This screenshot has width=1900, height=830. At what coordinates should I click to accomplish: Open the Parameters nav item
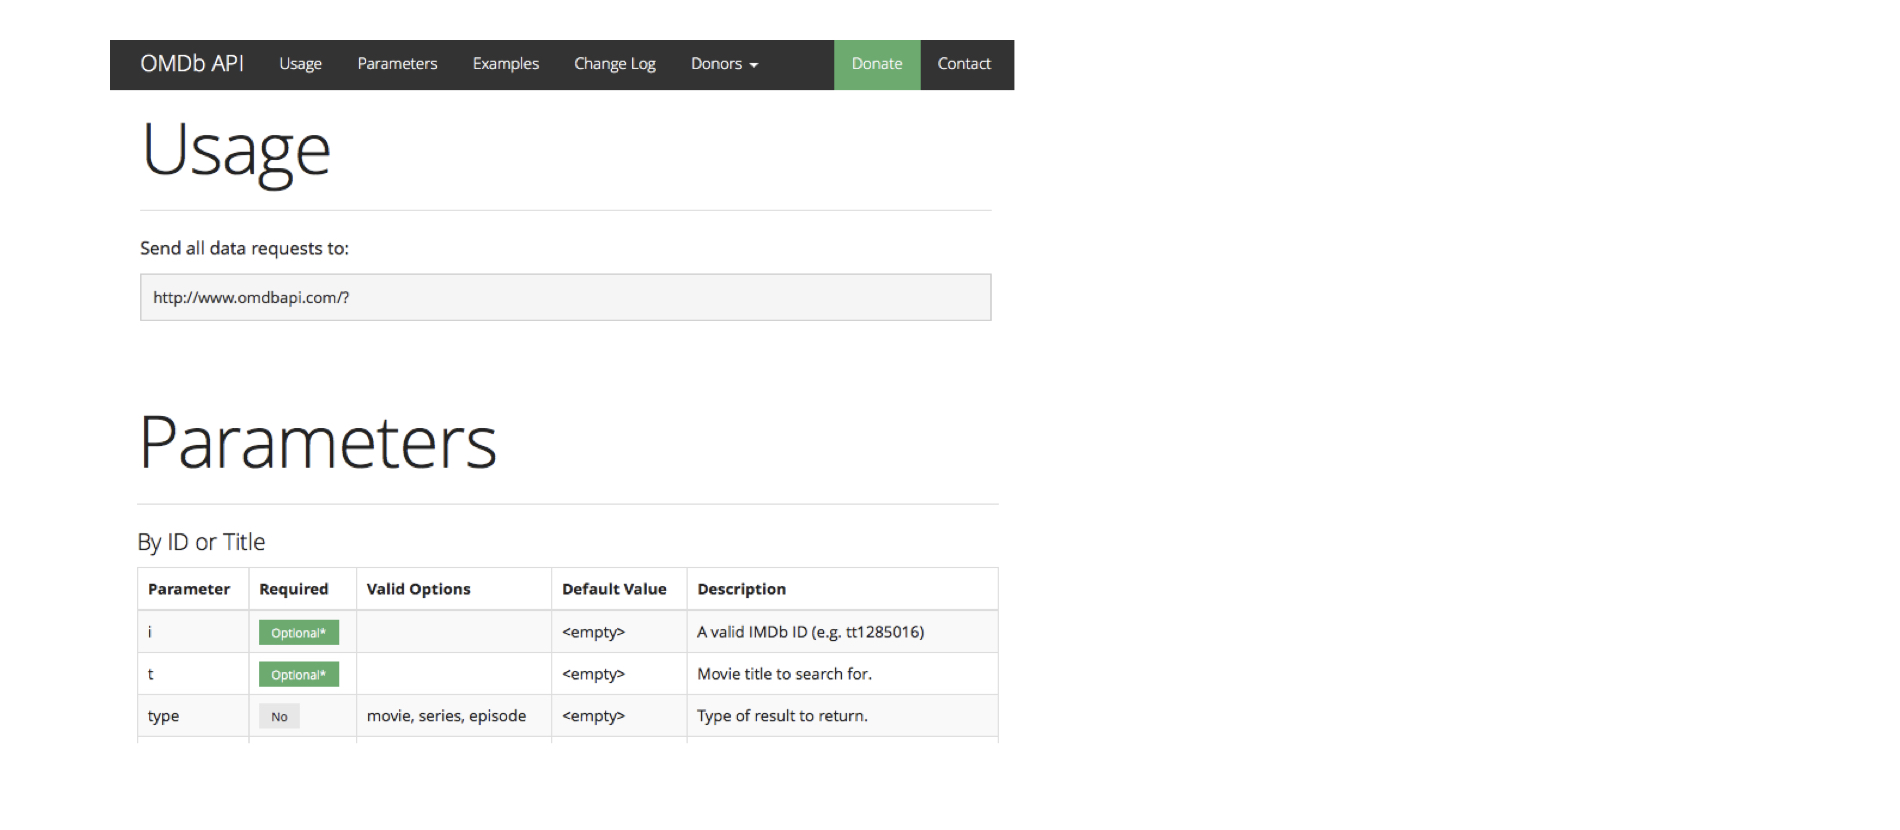(x=397, y=64)
